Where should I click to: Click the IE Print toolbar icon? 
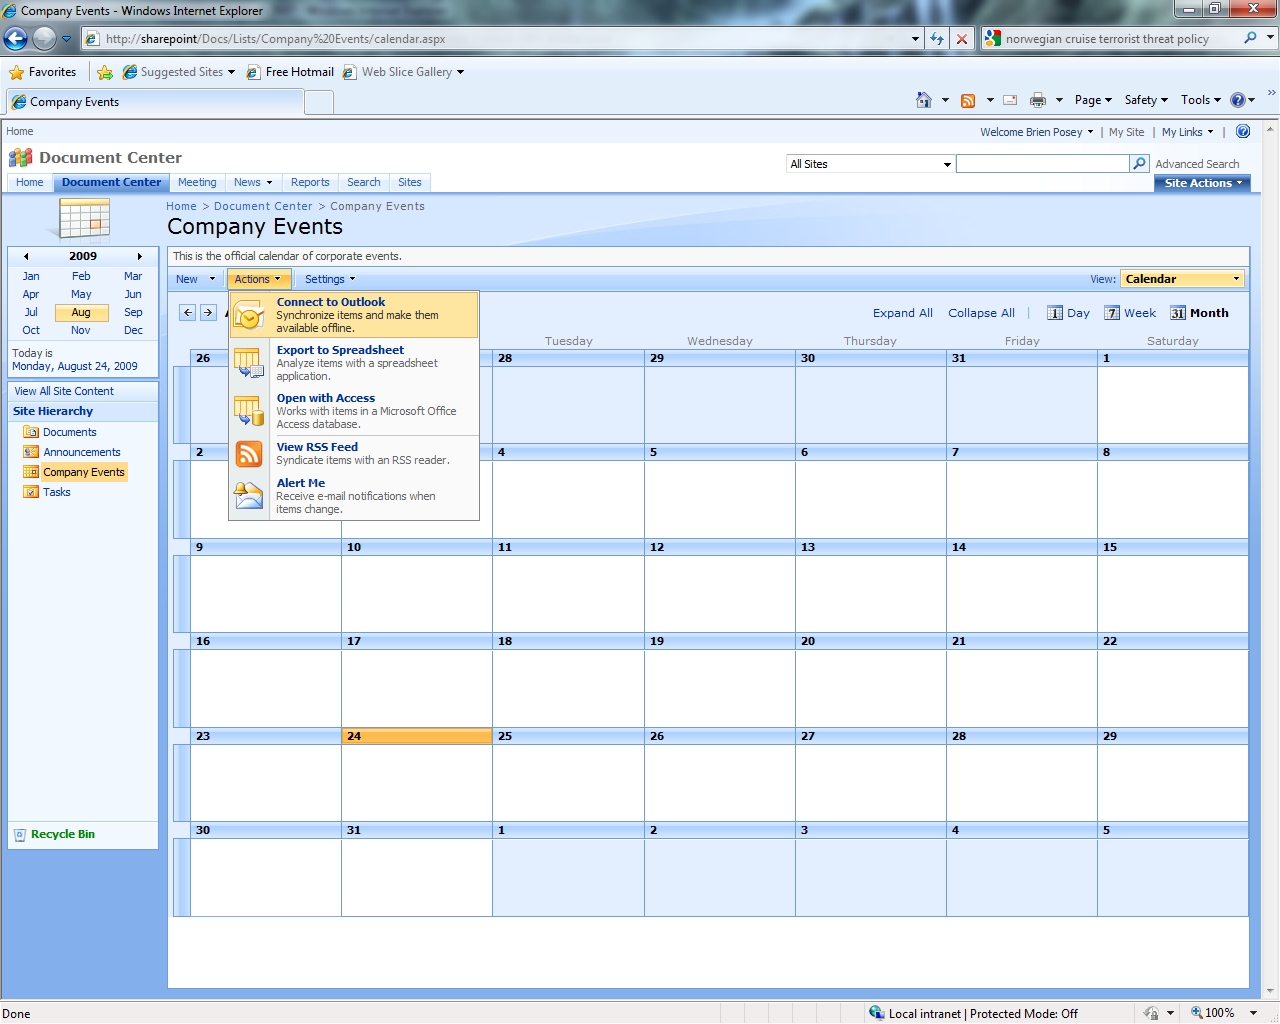click(1038, 100)
